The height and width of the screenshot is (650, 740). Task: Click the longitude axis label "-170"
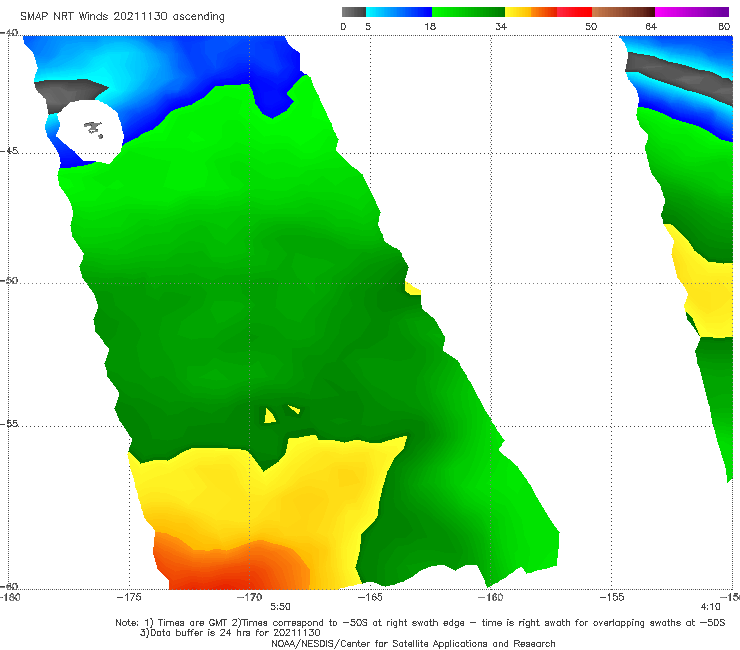point(249,597)
